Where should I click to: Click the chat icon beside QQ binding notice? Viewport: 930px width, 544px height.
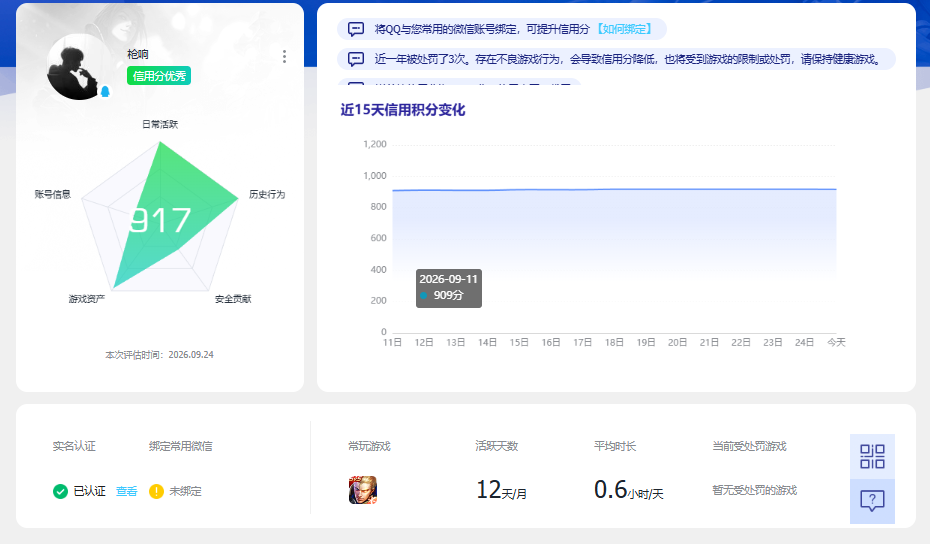[x=356, y=29]
